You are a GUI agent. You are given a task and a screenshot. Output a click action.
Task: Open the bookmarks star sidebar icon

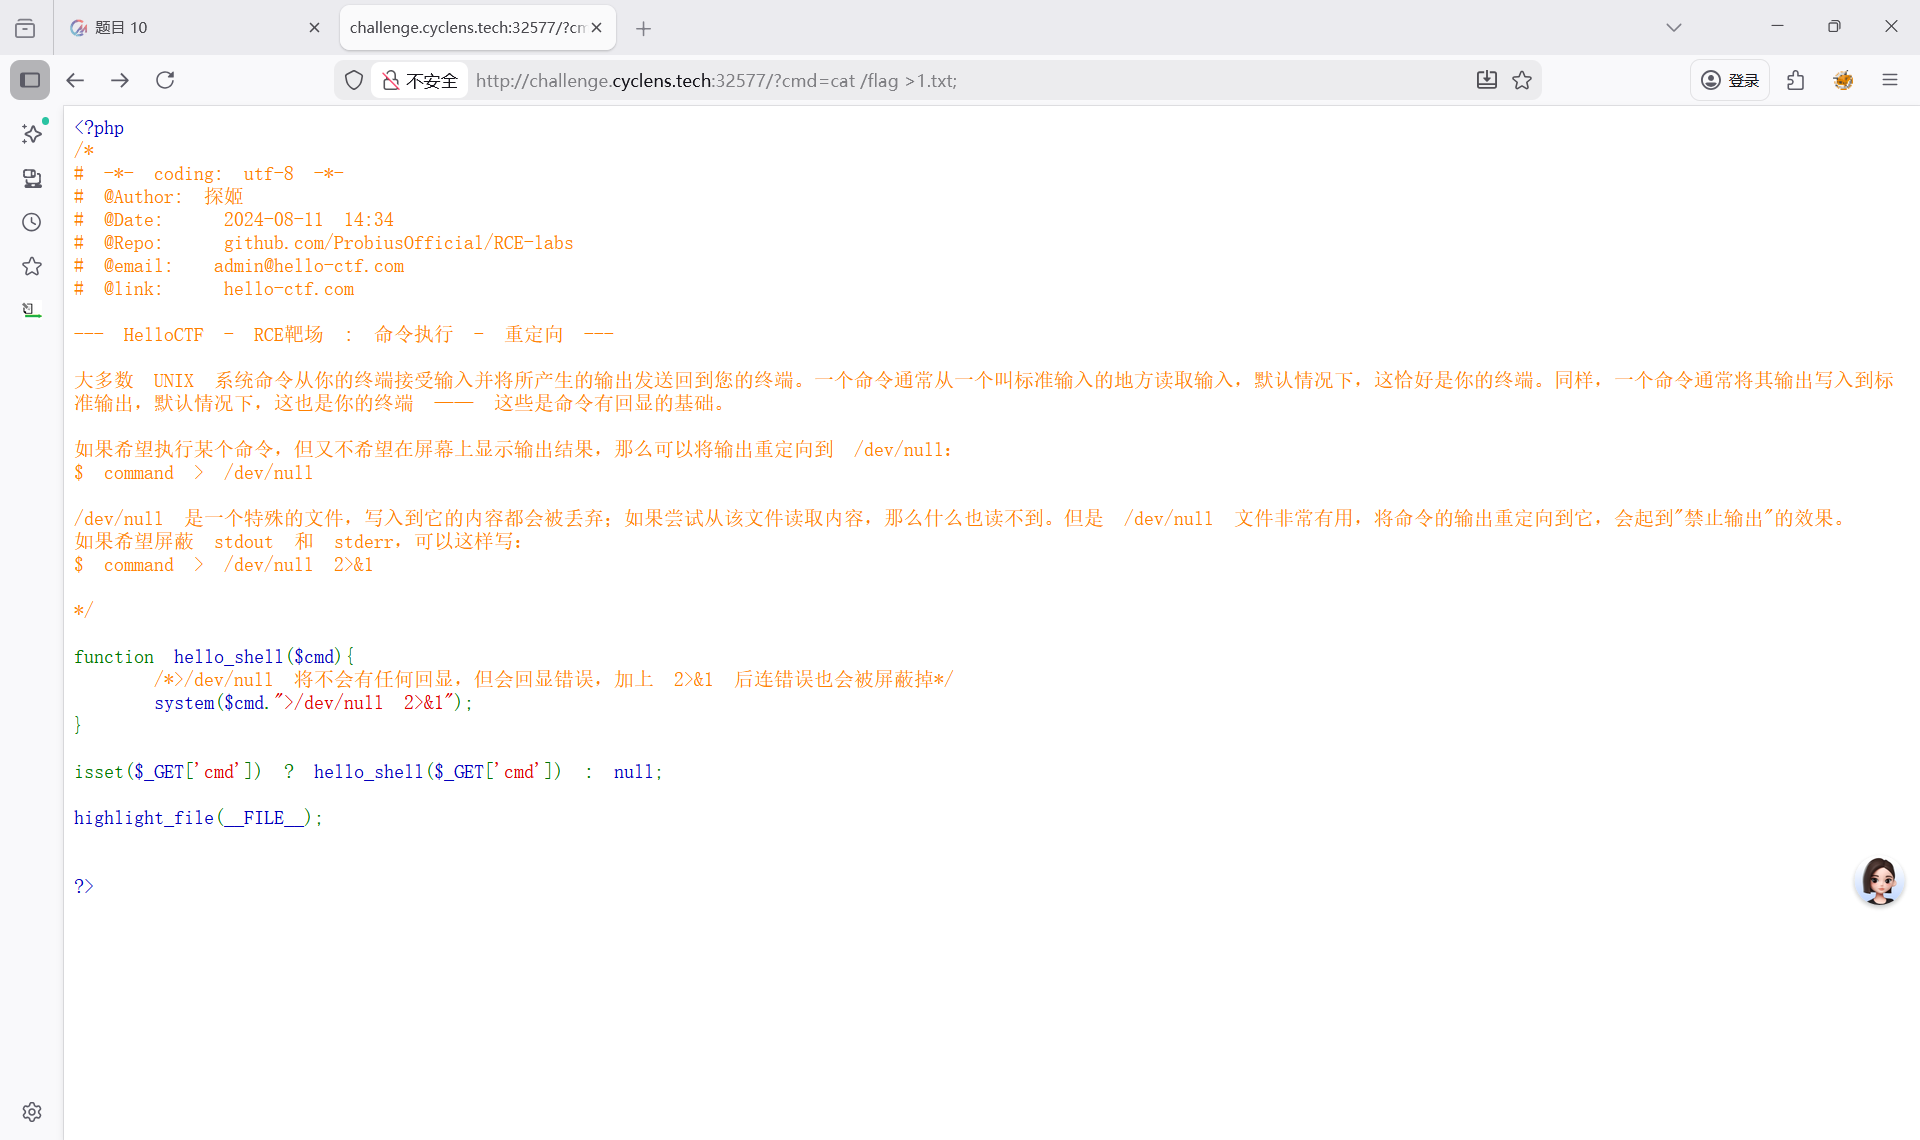pos(32,266)
